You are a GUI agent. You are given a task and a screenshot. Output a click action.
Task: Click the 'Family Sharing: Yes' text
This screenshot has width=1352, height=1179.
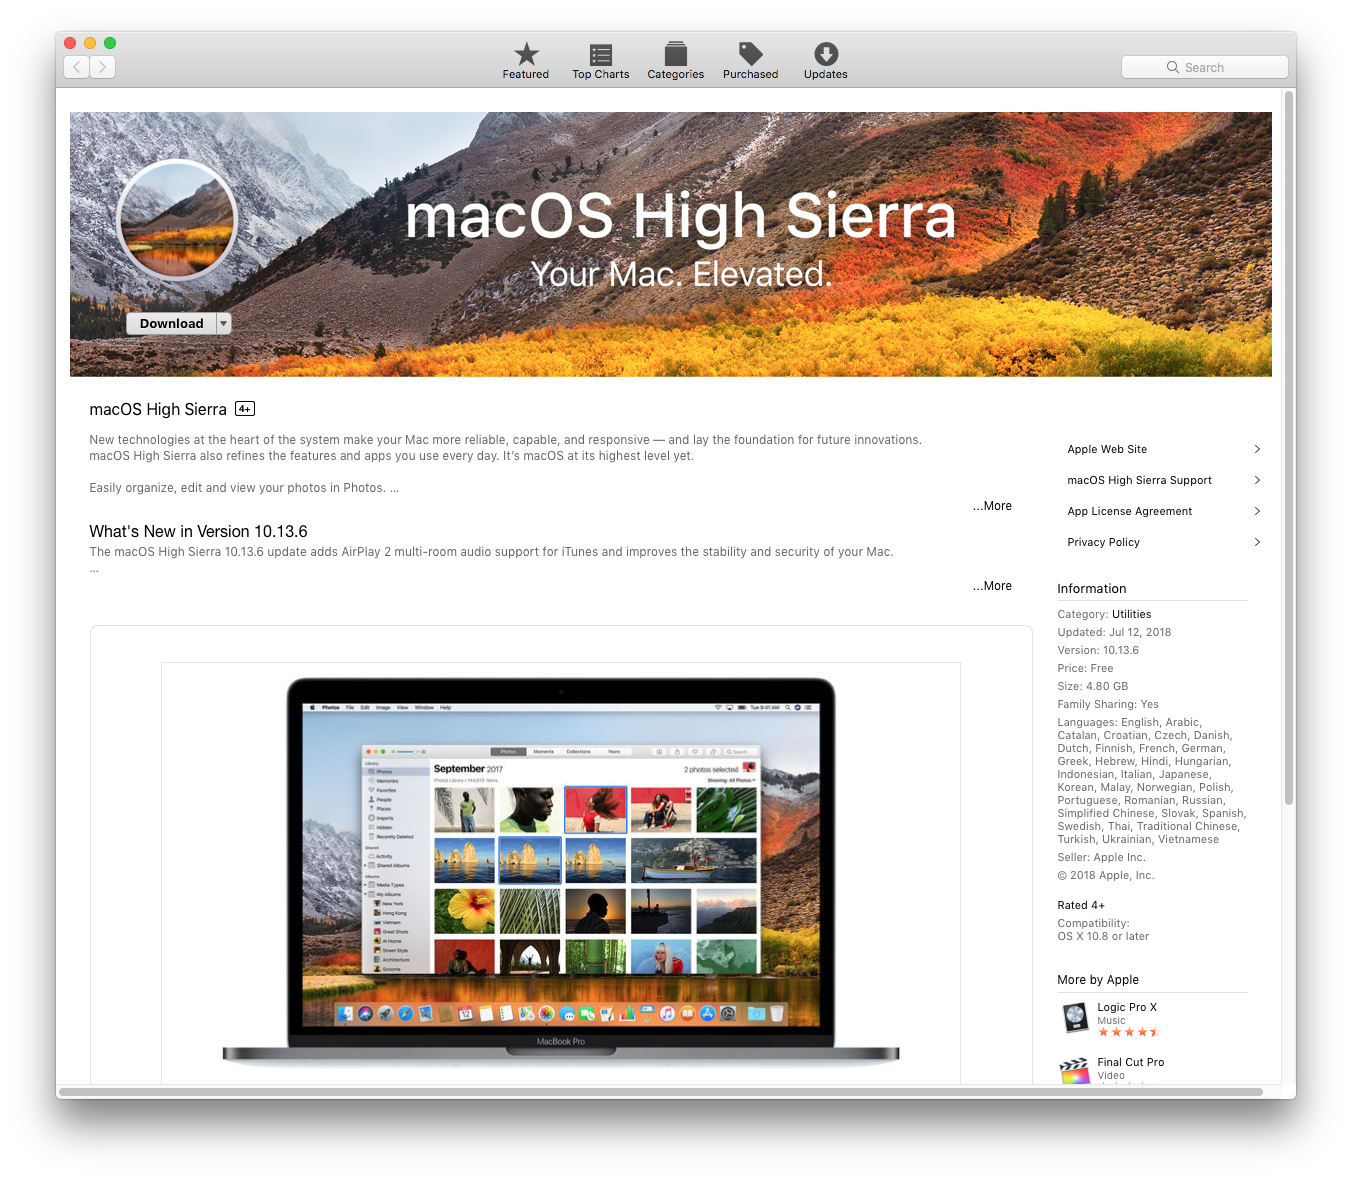click(1108, 704)
